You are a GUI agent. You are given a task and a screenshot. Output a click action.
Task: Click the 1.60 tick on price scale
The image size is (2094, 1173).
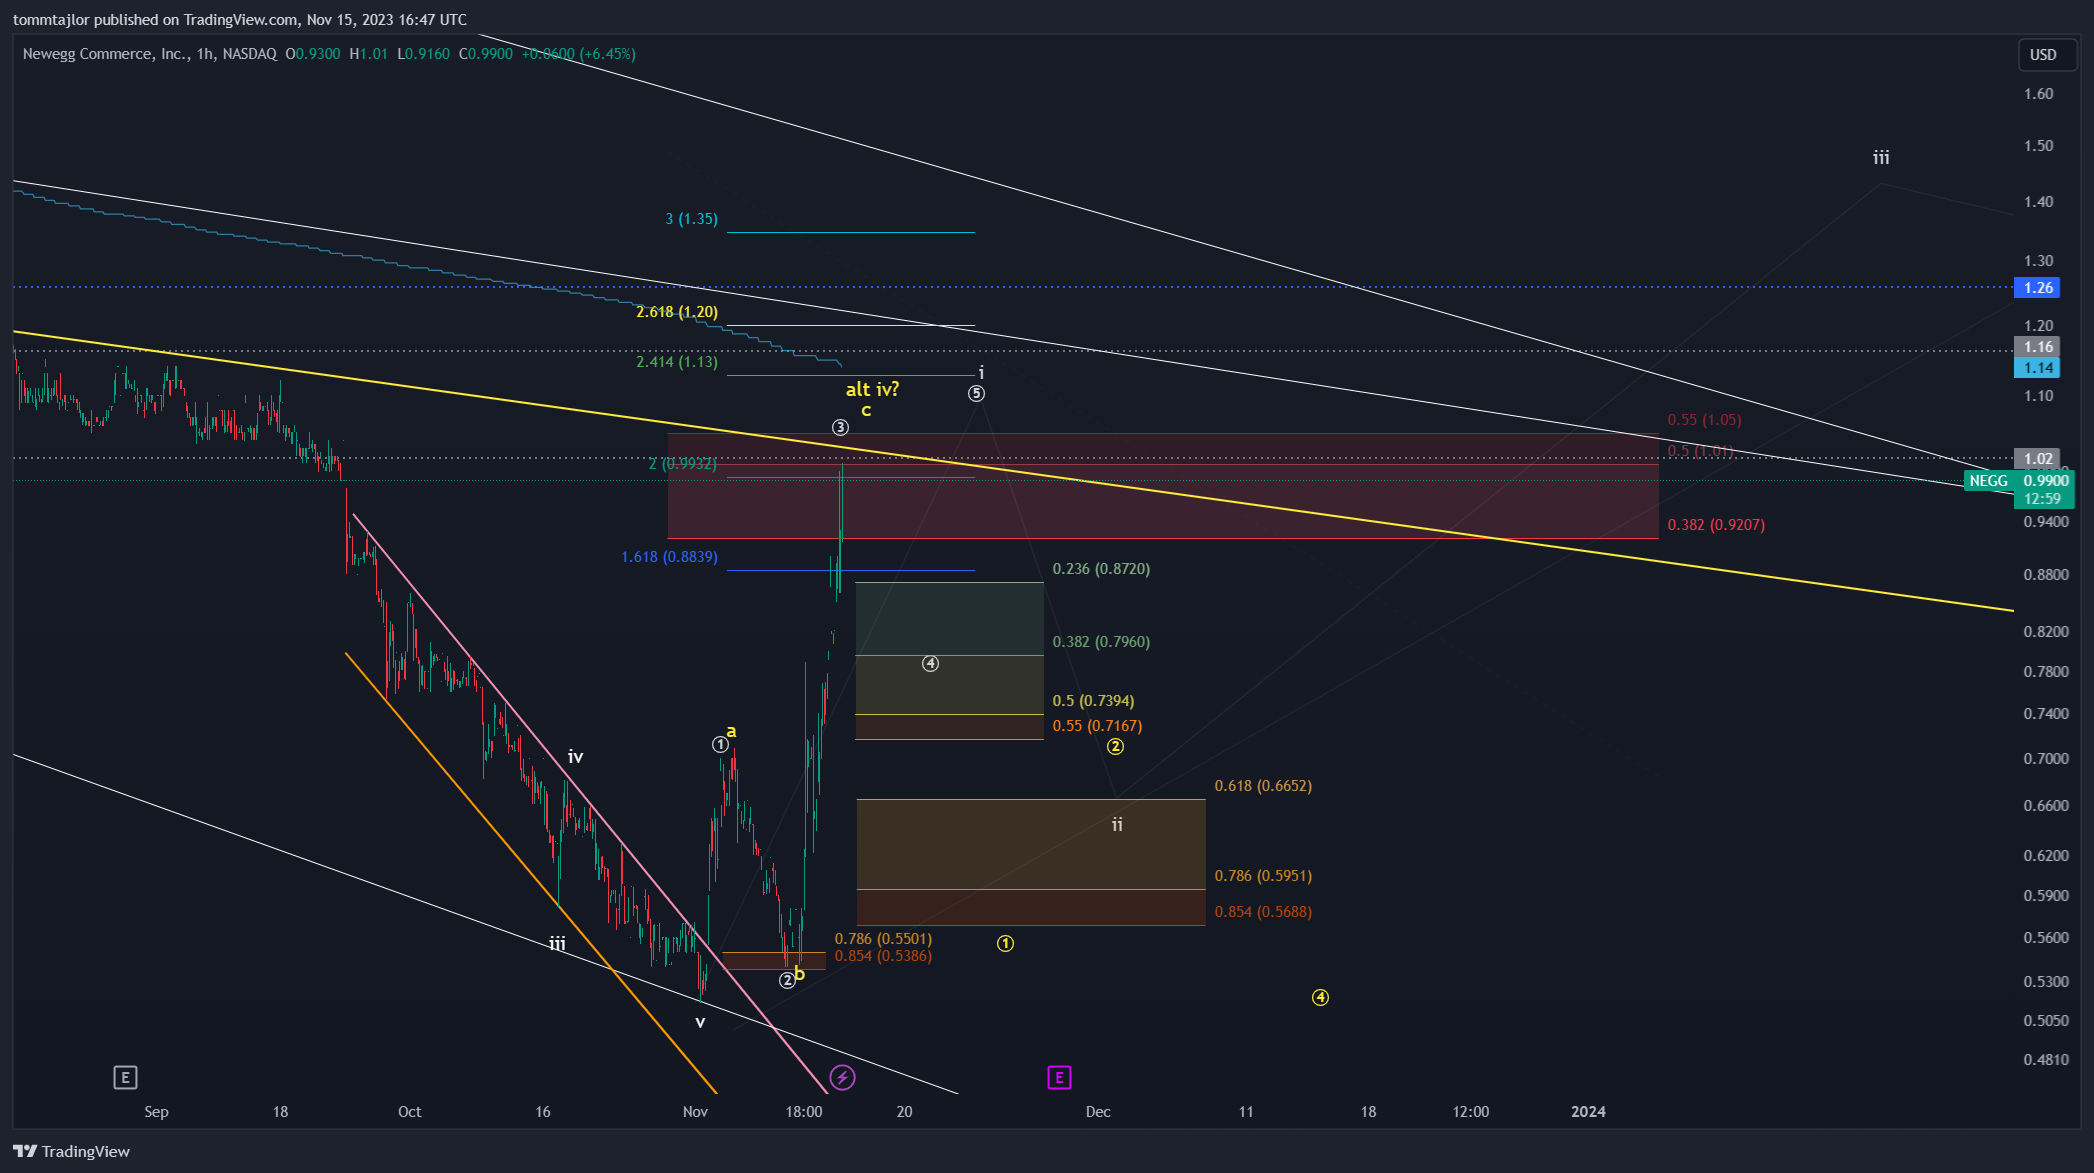2038,94
